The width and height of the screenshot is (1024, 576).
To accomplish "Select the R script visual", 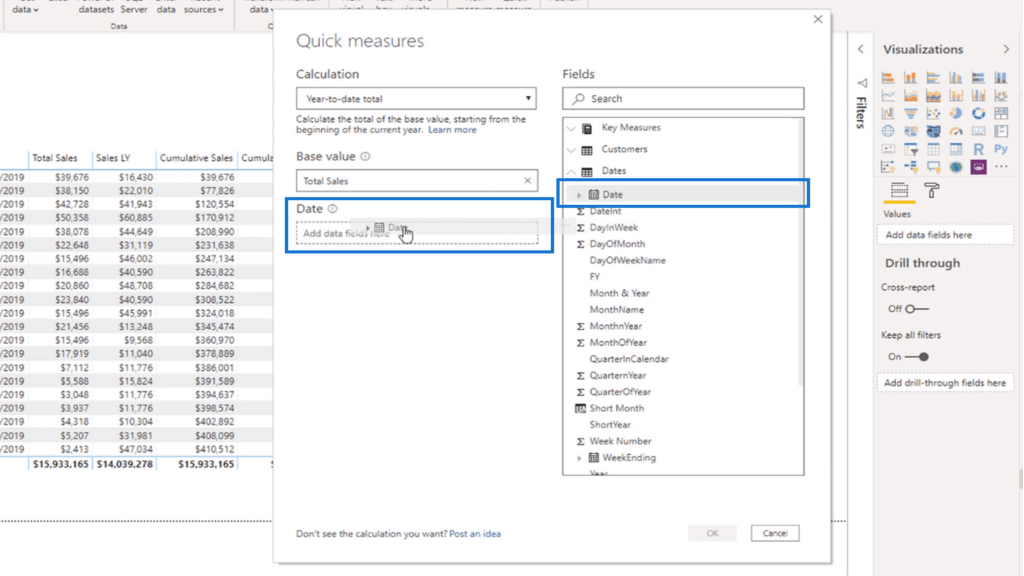I will [978, 150].
